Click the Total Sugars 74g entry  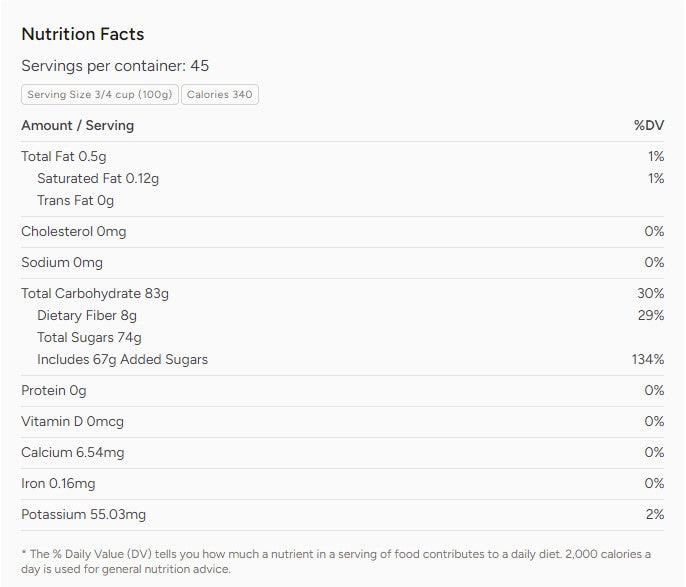pos(89,338)
